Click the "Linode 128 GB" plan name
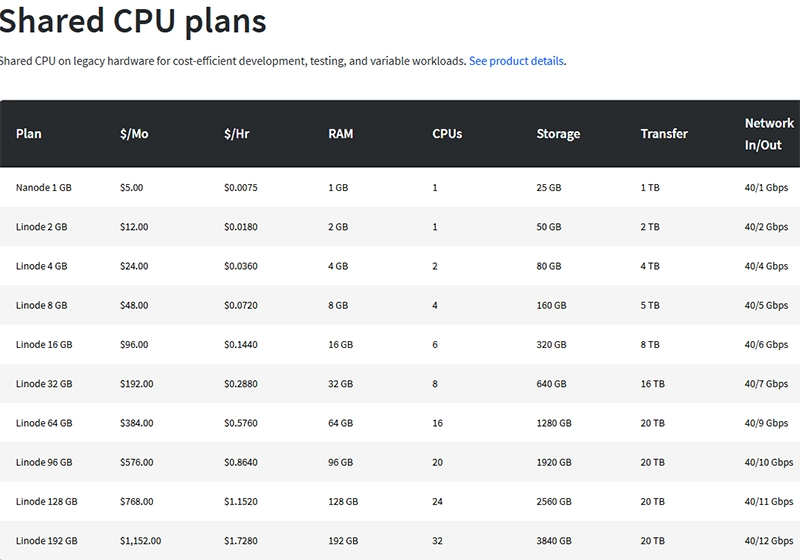 (47, 502)
